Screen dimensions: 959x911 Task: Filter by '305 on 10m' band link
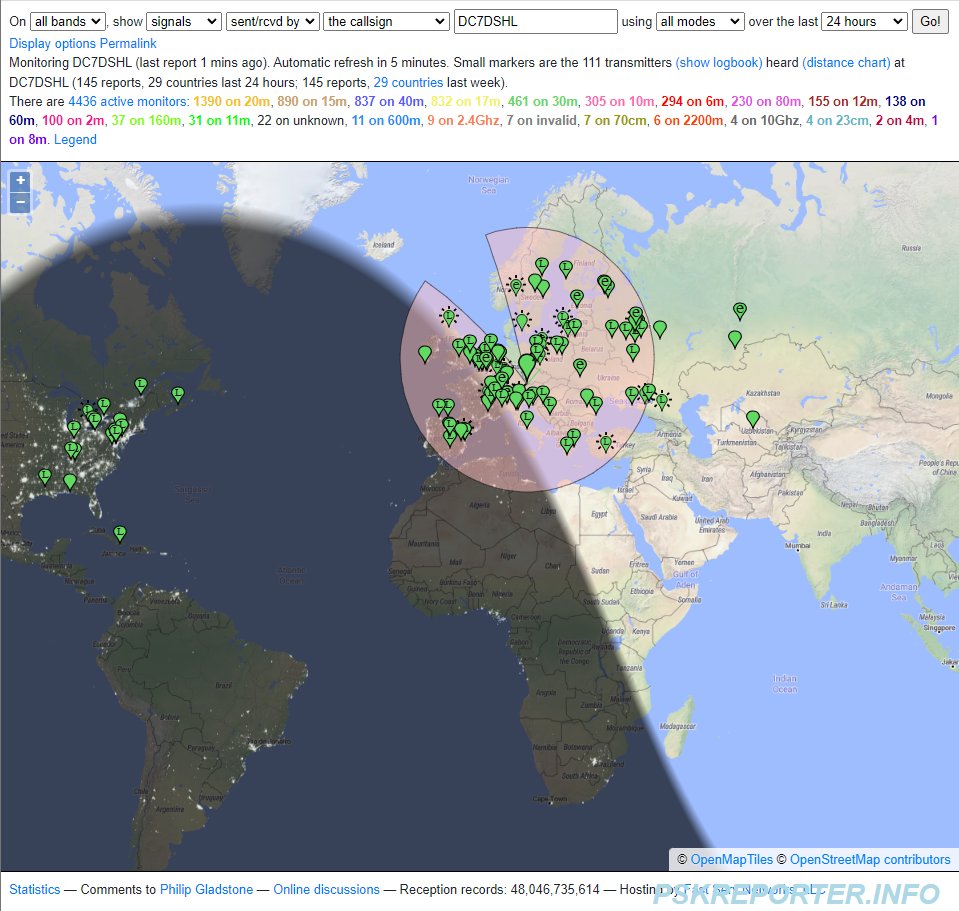[x=619, y=101]
